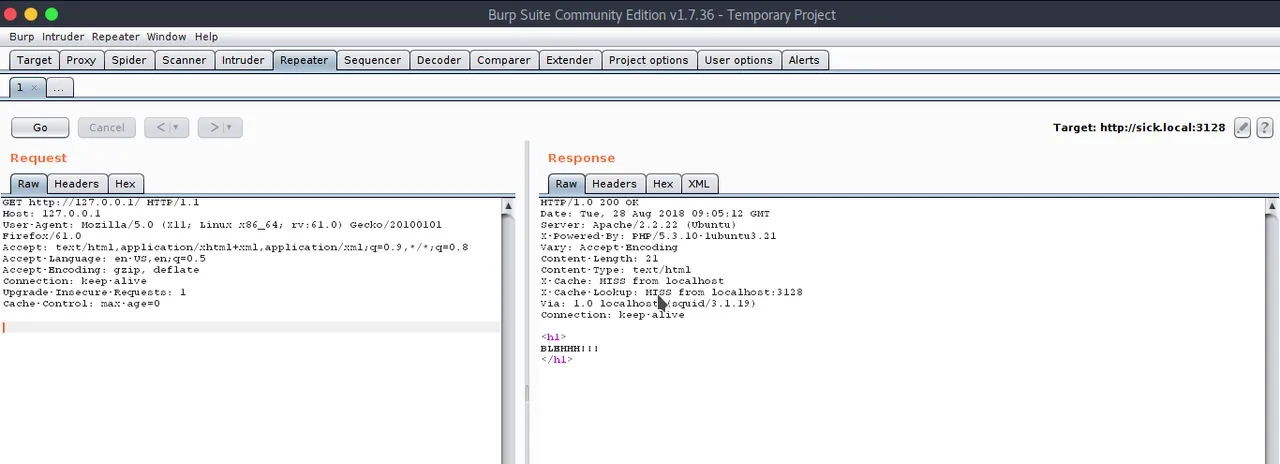This screenshot has height=464, width=1280.
Task: Click the 'Upgrade-Insecure-Requests: 1' line
Action: pos(94,293)
